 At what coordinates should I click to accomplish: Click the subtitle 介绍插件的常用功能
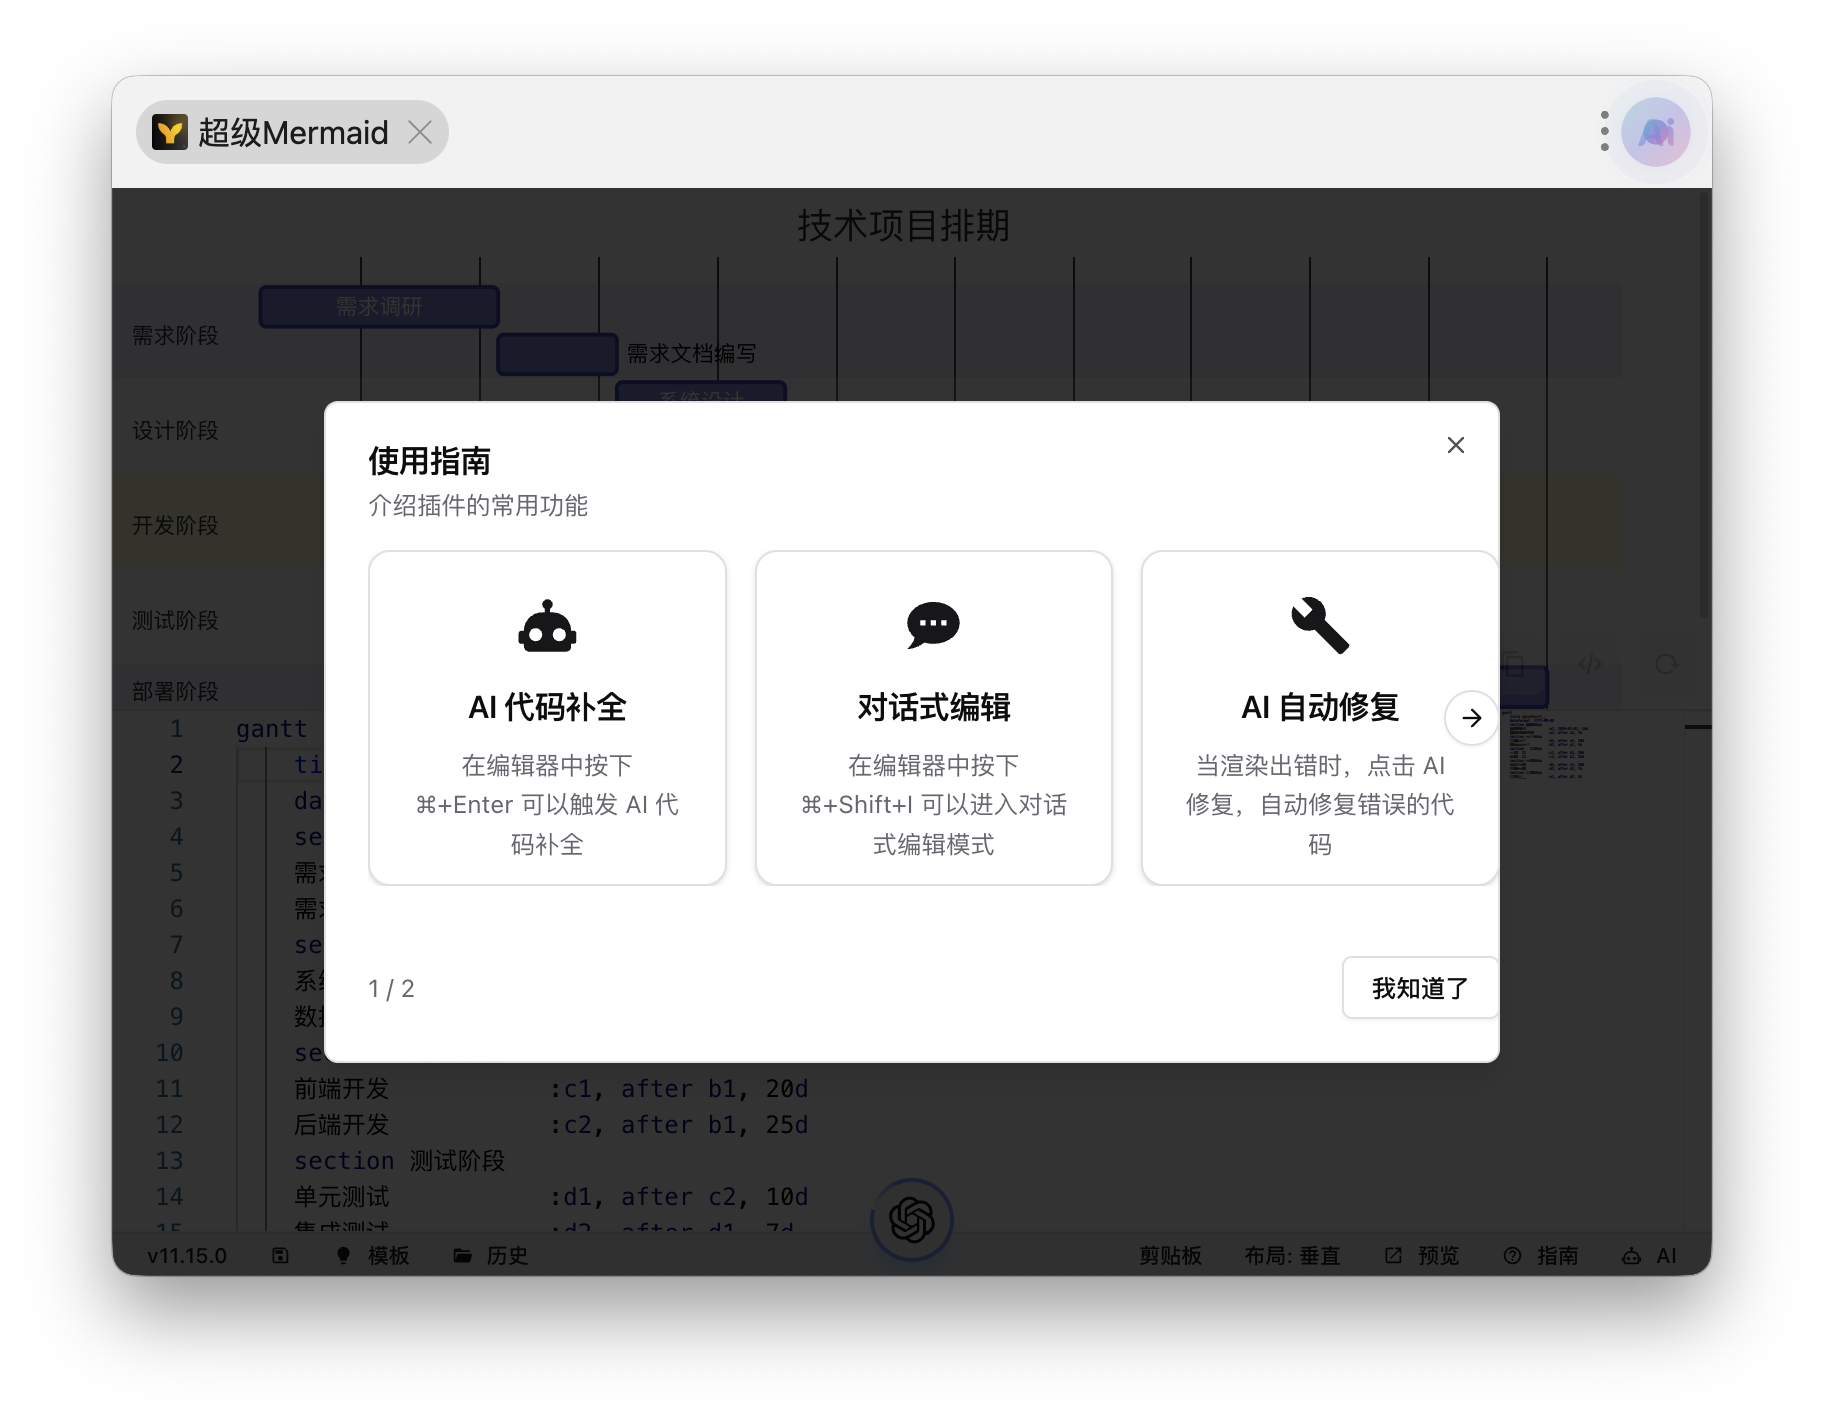[x=478, y=506]
